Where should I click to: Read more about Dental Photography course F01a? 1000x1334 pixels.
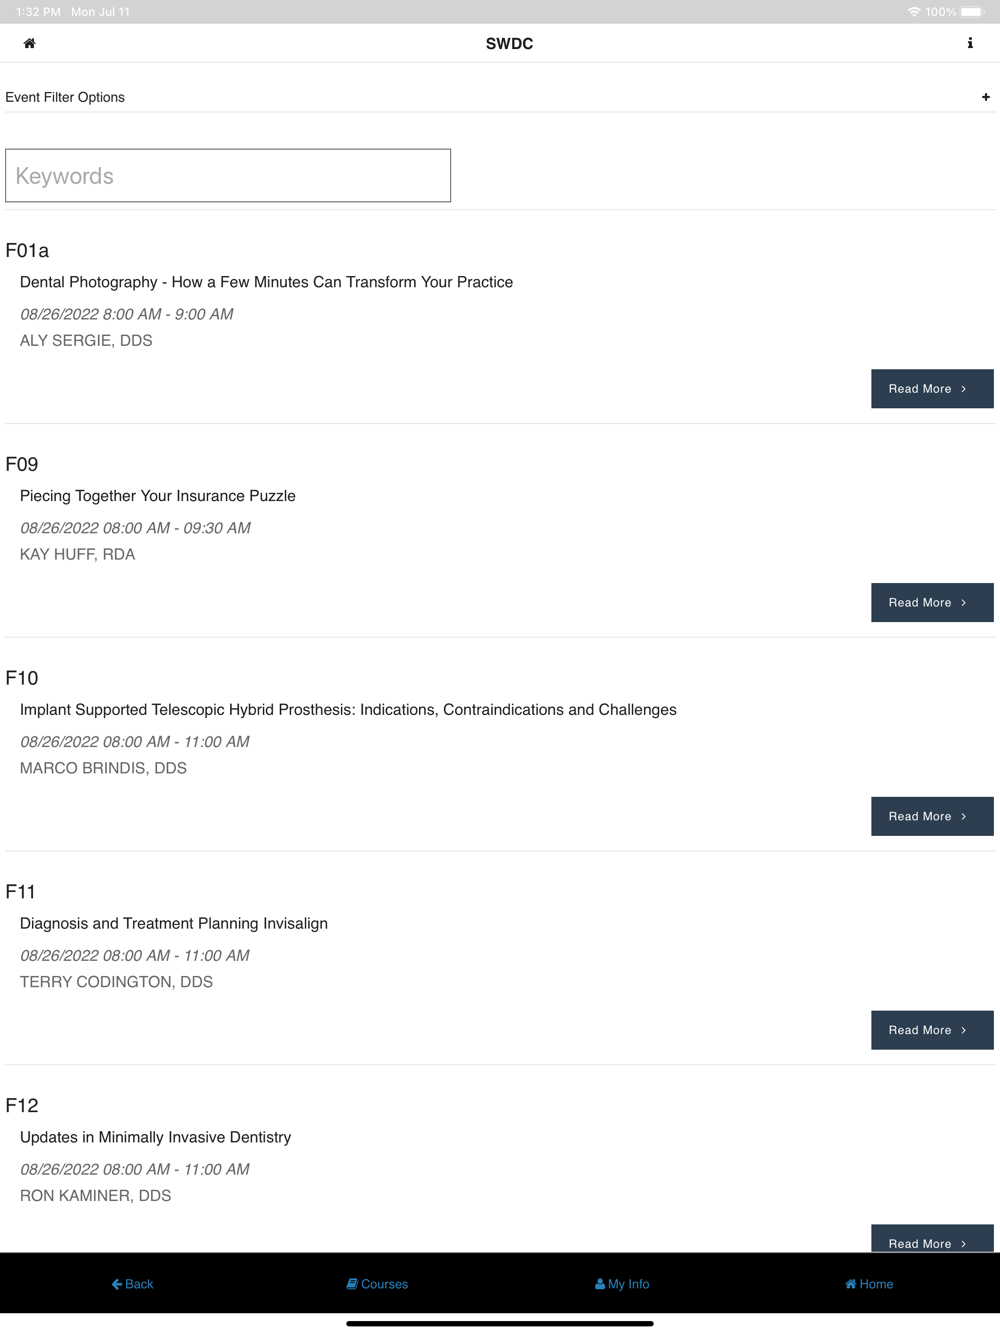(931, 389)
